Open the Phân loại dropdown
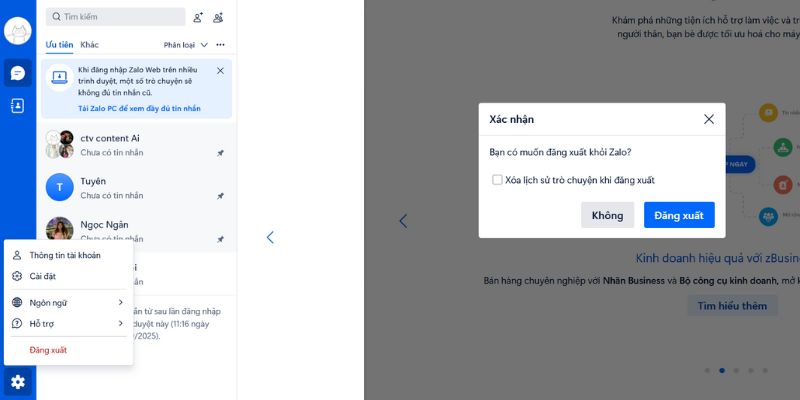 (x=186, y=45)
